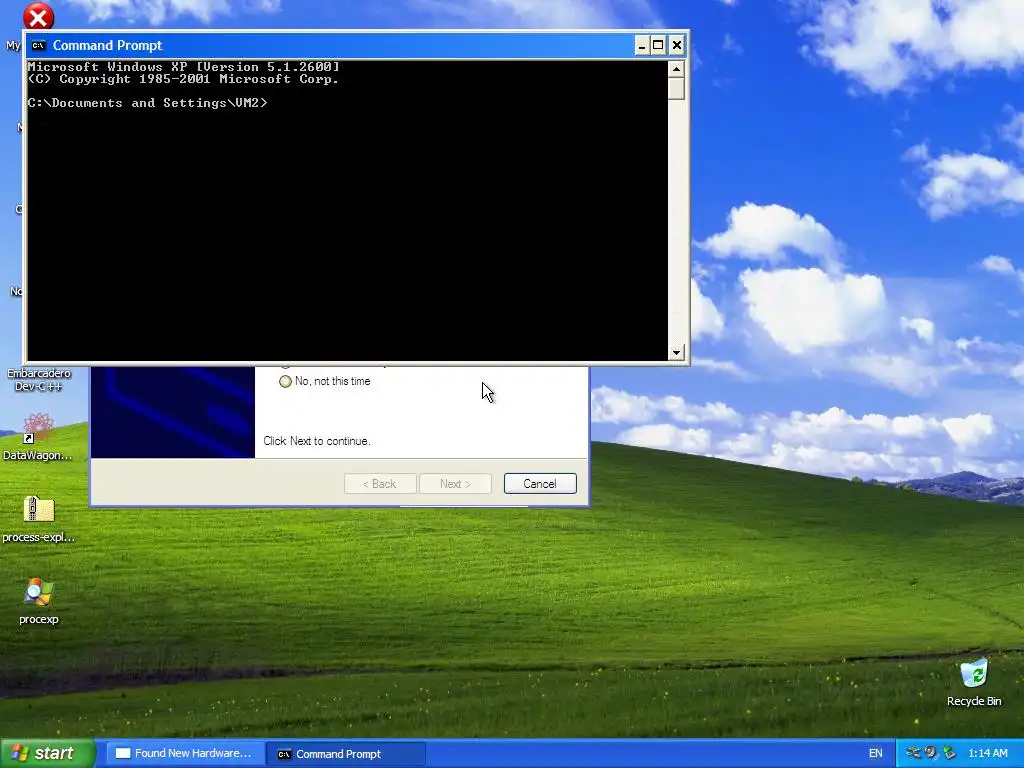Close the Command Prompt window
This screenshot has width=1024, height=768.
pyautogui.click(x=677, y=45)
